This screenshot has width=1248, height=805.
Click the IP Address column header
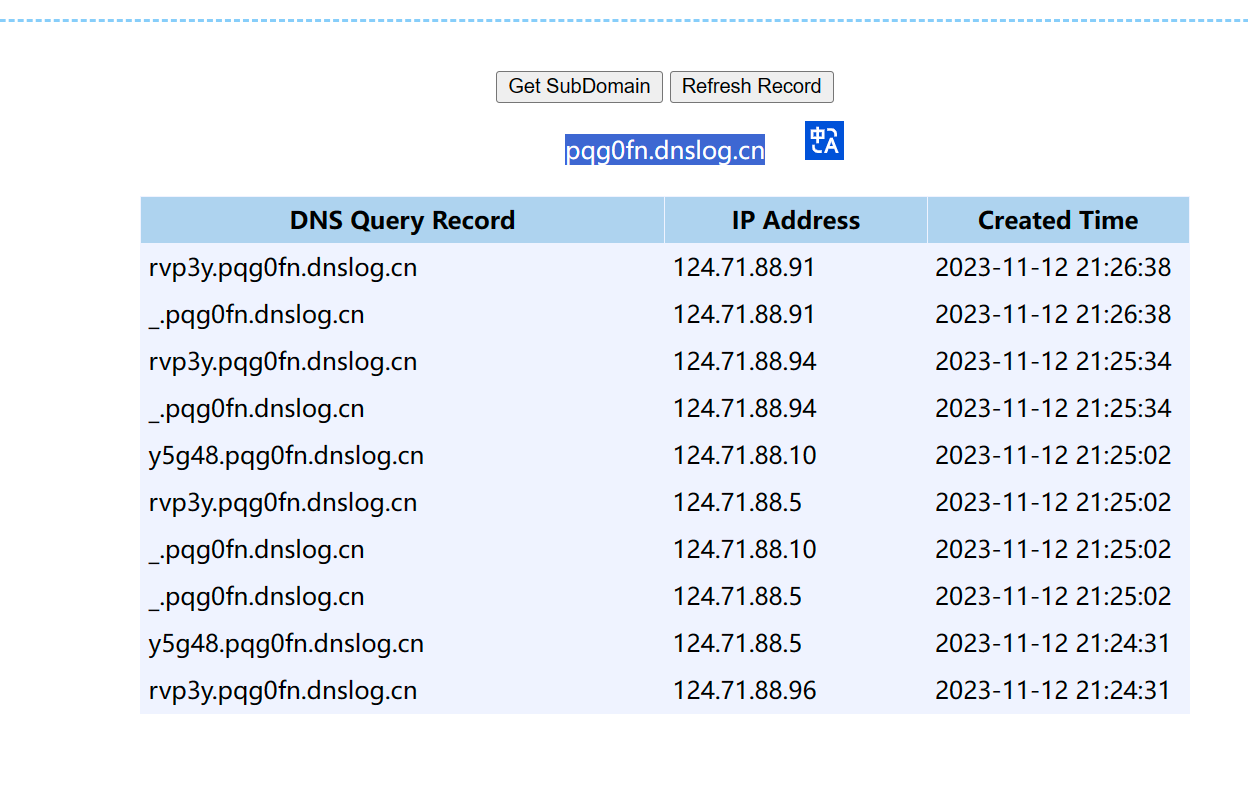coord(795,220)
